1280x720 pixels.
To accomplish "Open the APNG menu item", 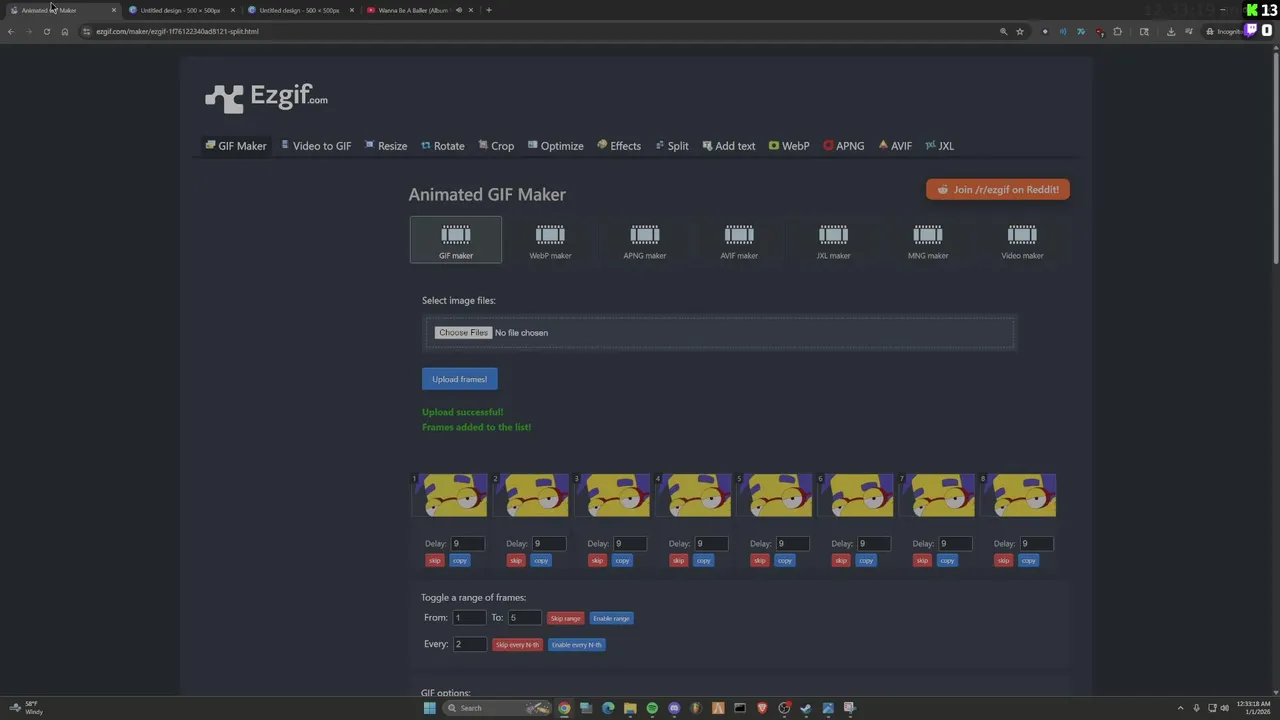I will [844, 146].
